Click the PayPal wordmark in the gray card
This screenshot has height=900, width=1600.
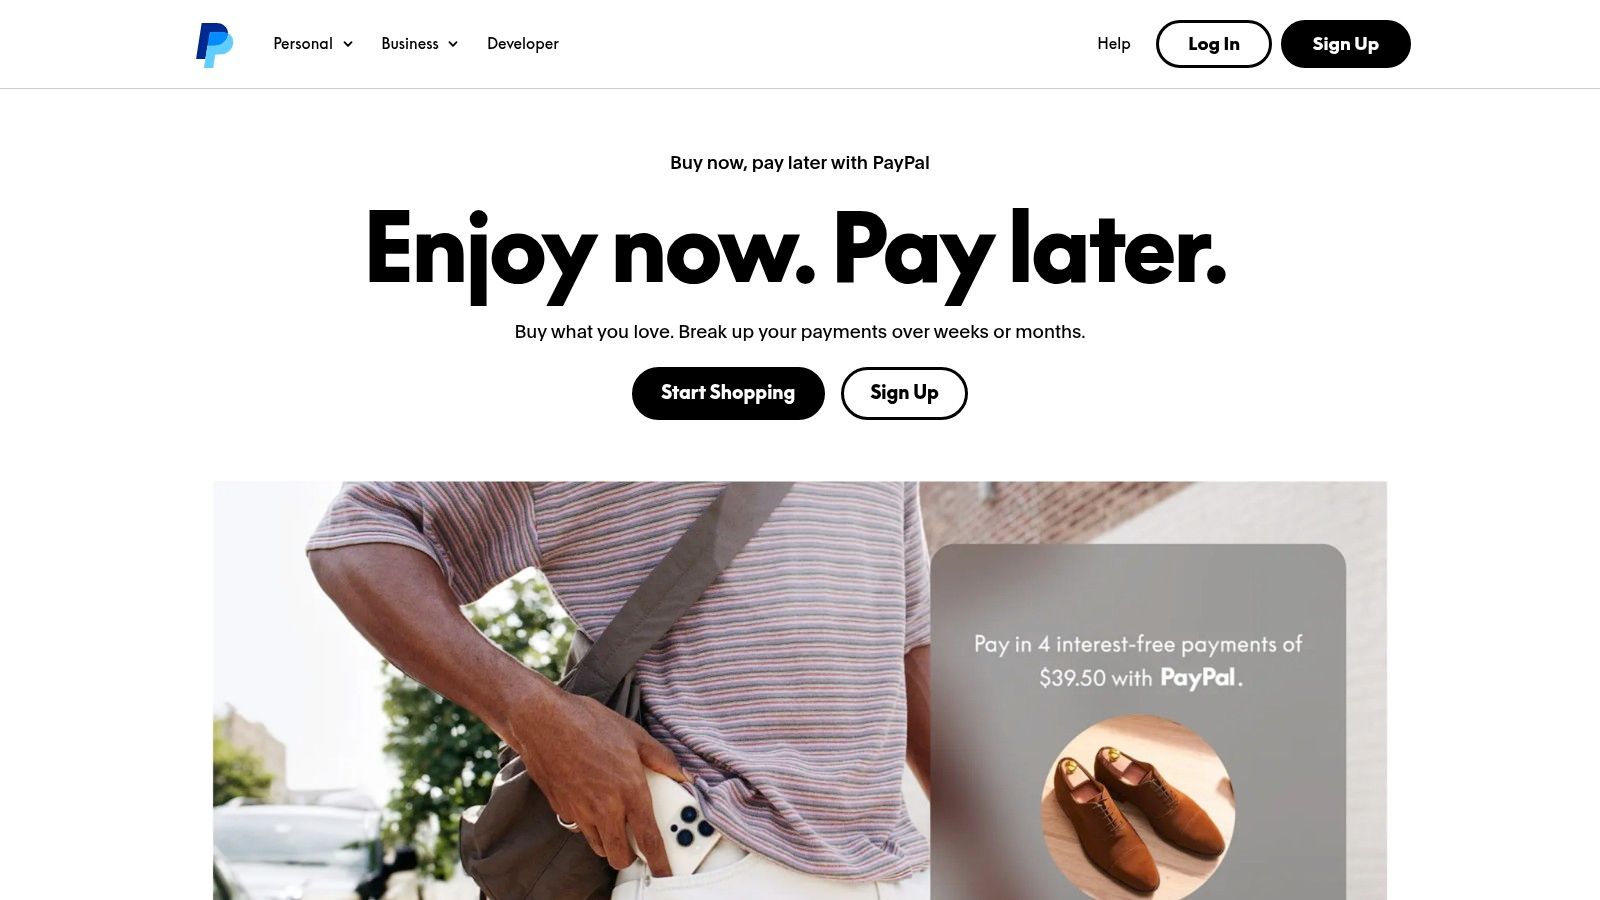pos(1198,678)
